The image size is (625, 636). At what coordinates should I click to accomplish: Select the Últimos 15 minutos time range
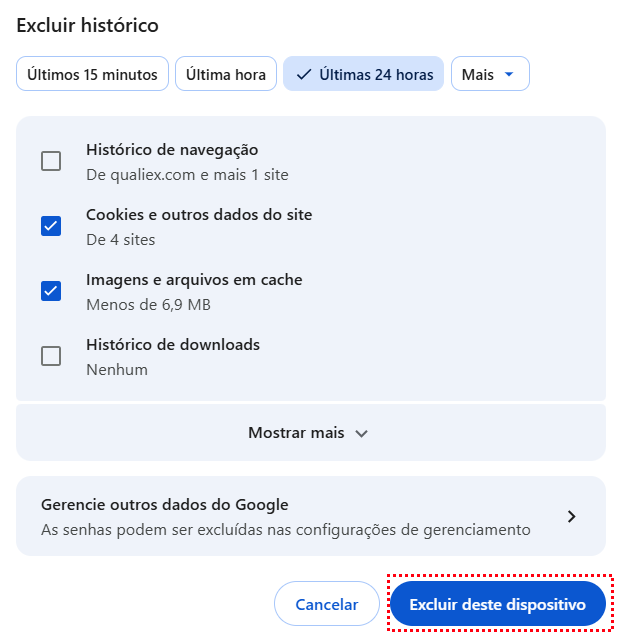pos(92,74)
